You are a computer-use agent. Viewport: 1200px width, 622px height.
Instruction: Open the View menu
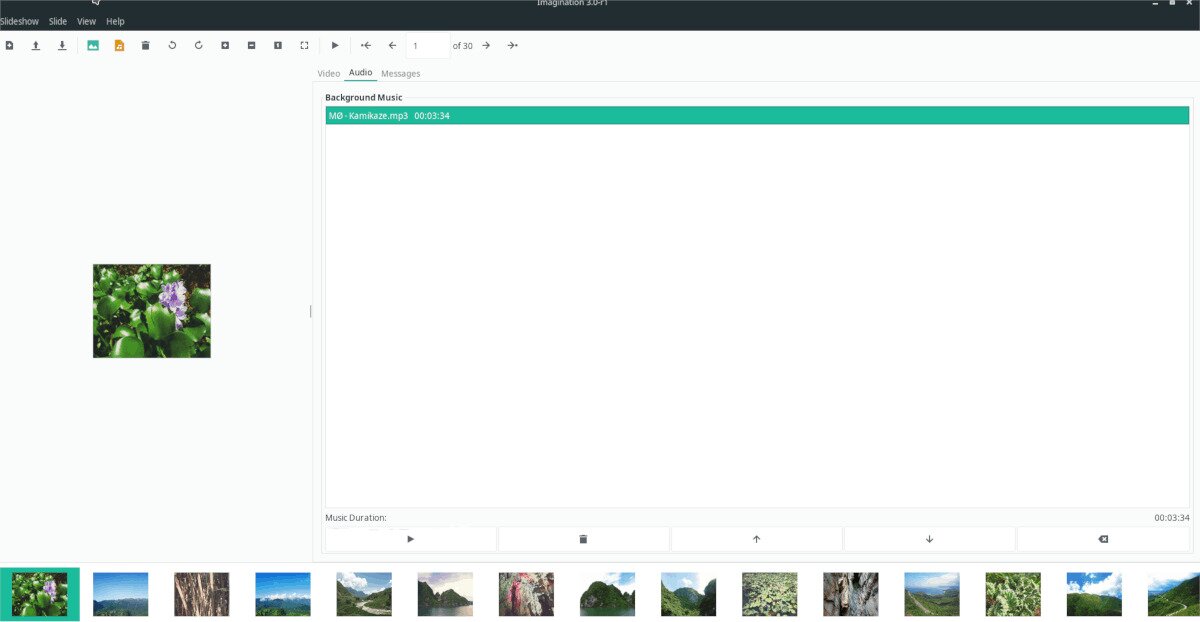click(87, 21)
